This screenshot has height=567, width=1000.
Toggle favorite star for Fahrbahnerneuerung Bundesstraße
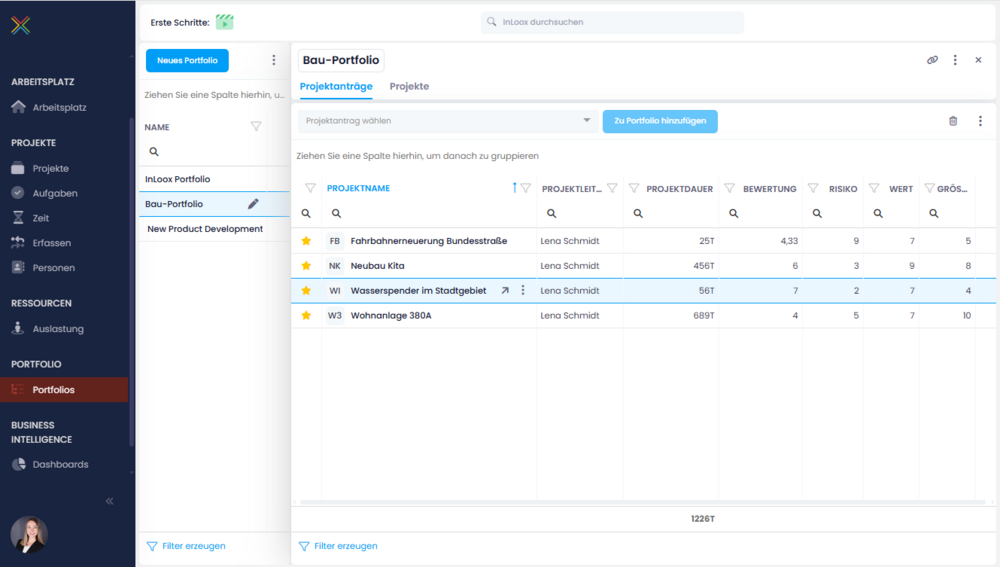pyautogui.click(x=306, y=241)
